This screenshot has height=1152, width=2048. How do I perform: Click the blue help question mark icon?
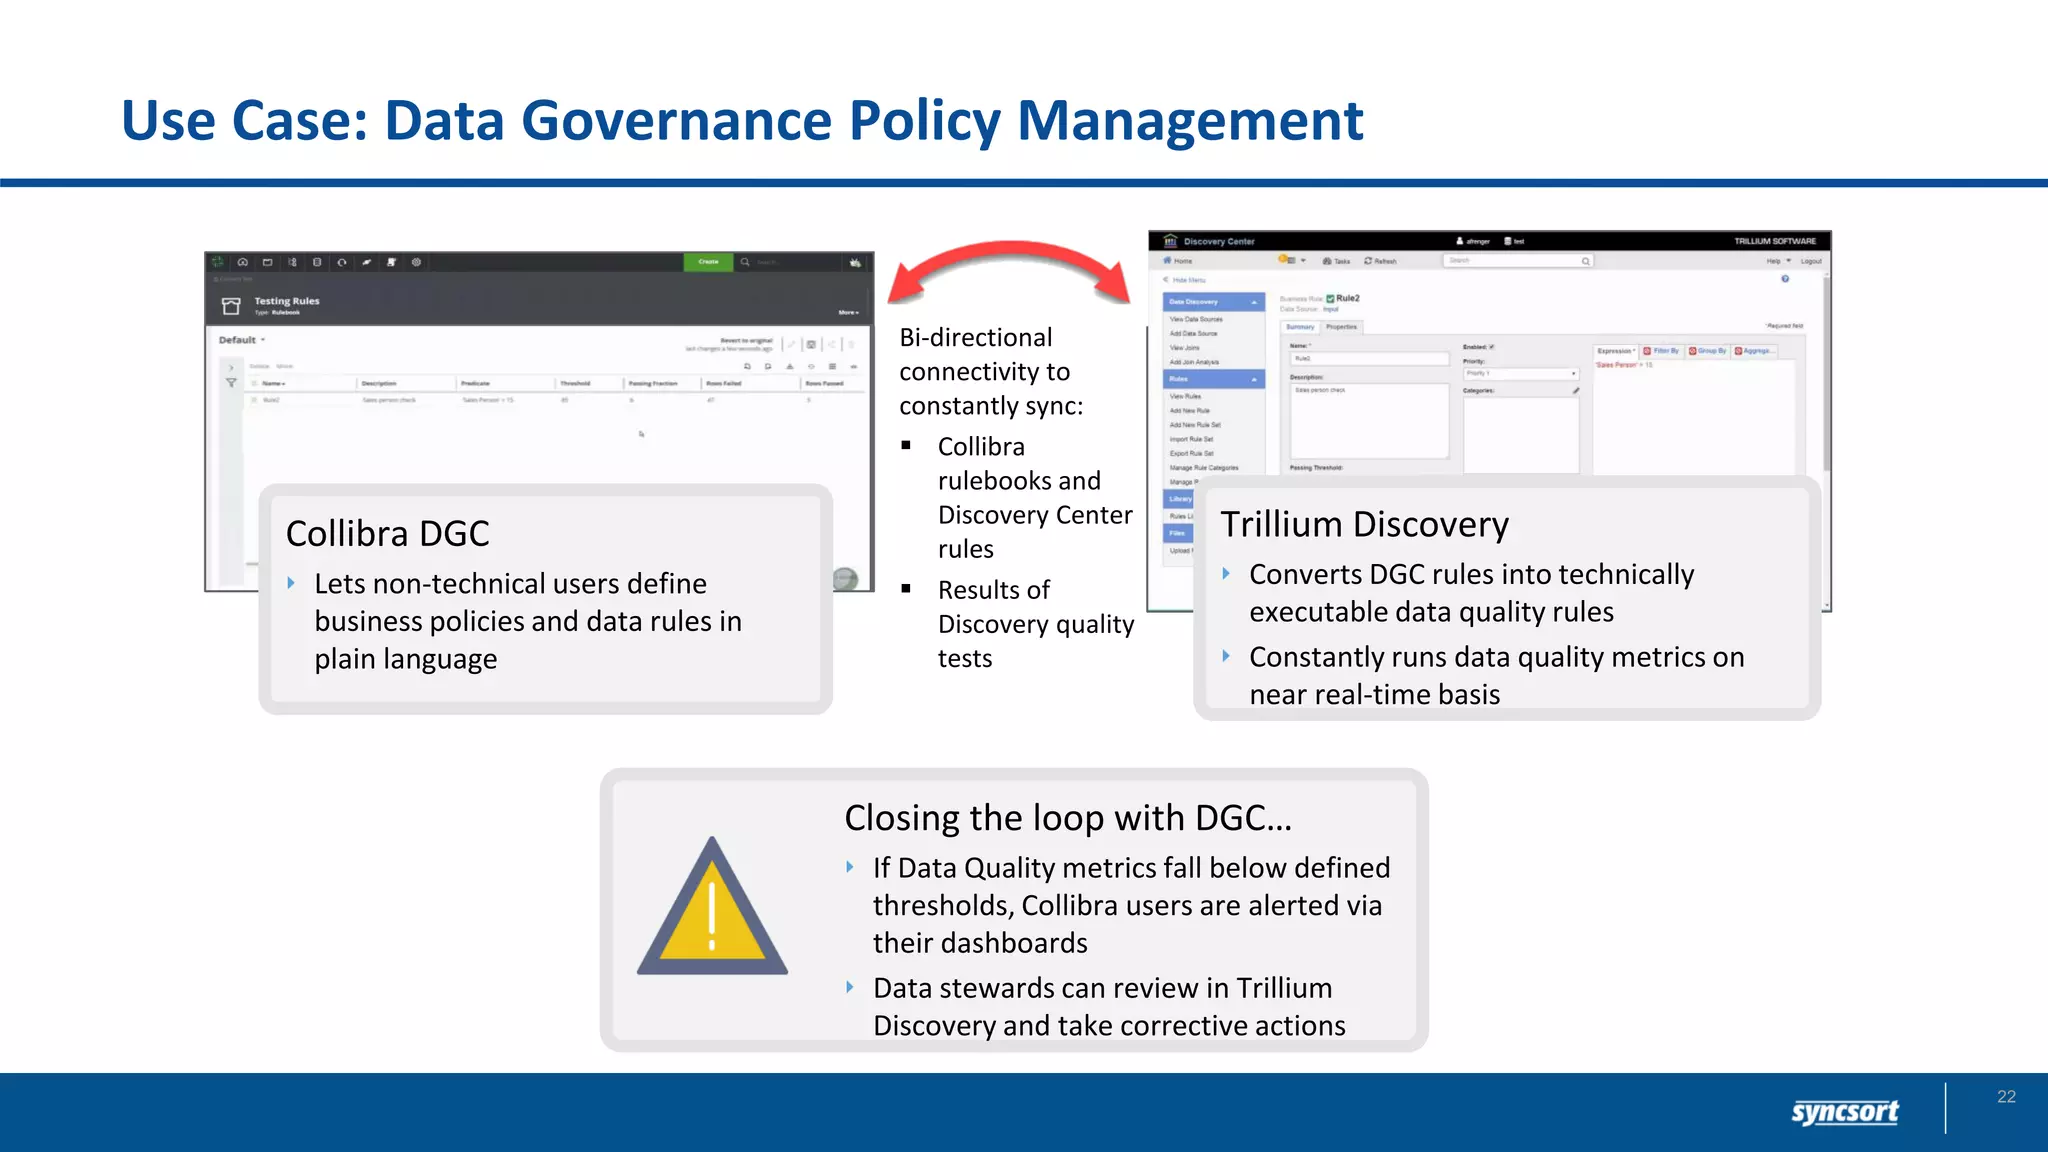point(1785,279)
